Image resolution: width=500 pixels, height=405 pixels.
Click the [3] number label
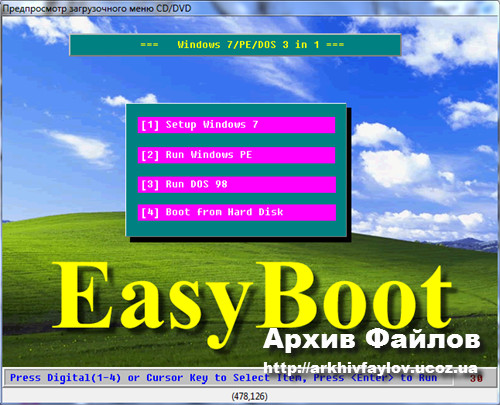(150, 185)
